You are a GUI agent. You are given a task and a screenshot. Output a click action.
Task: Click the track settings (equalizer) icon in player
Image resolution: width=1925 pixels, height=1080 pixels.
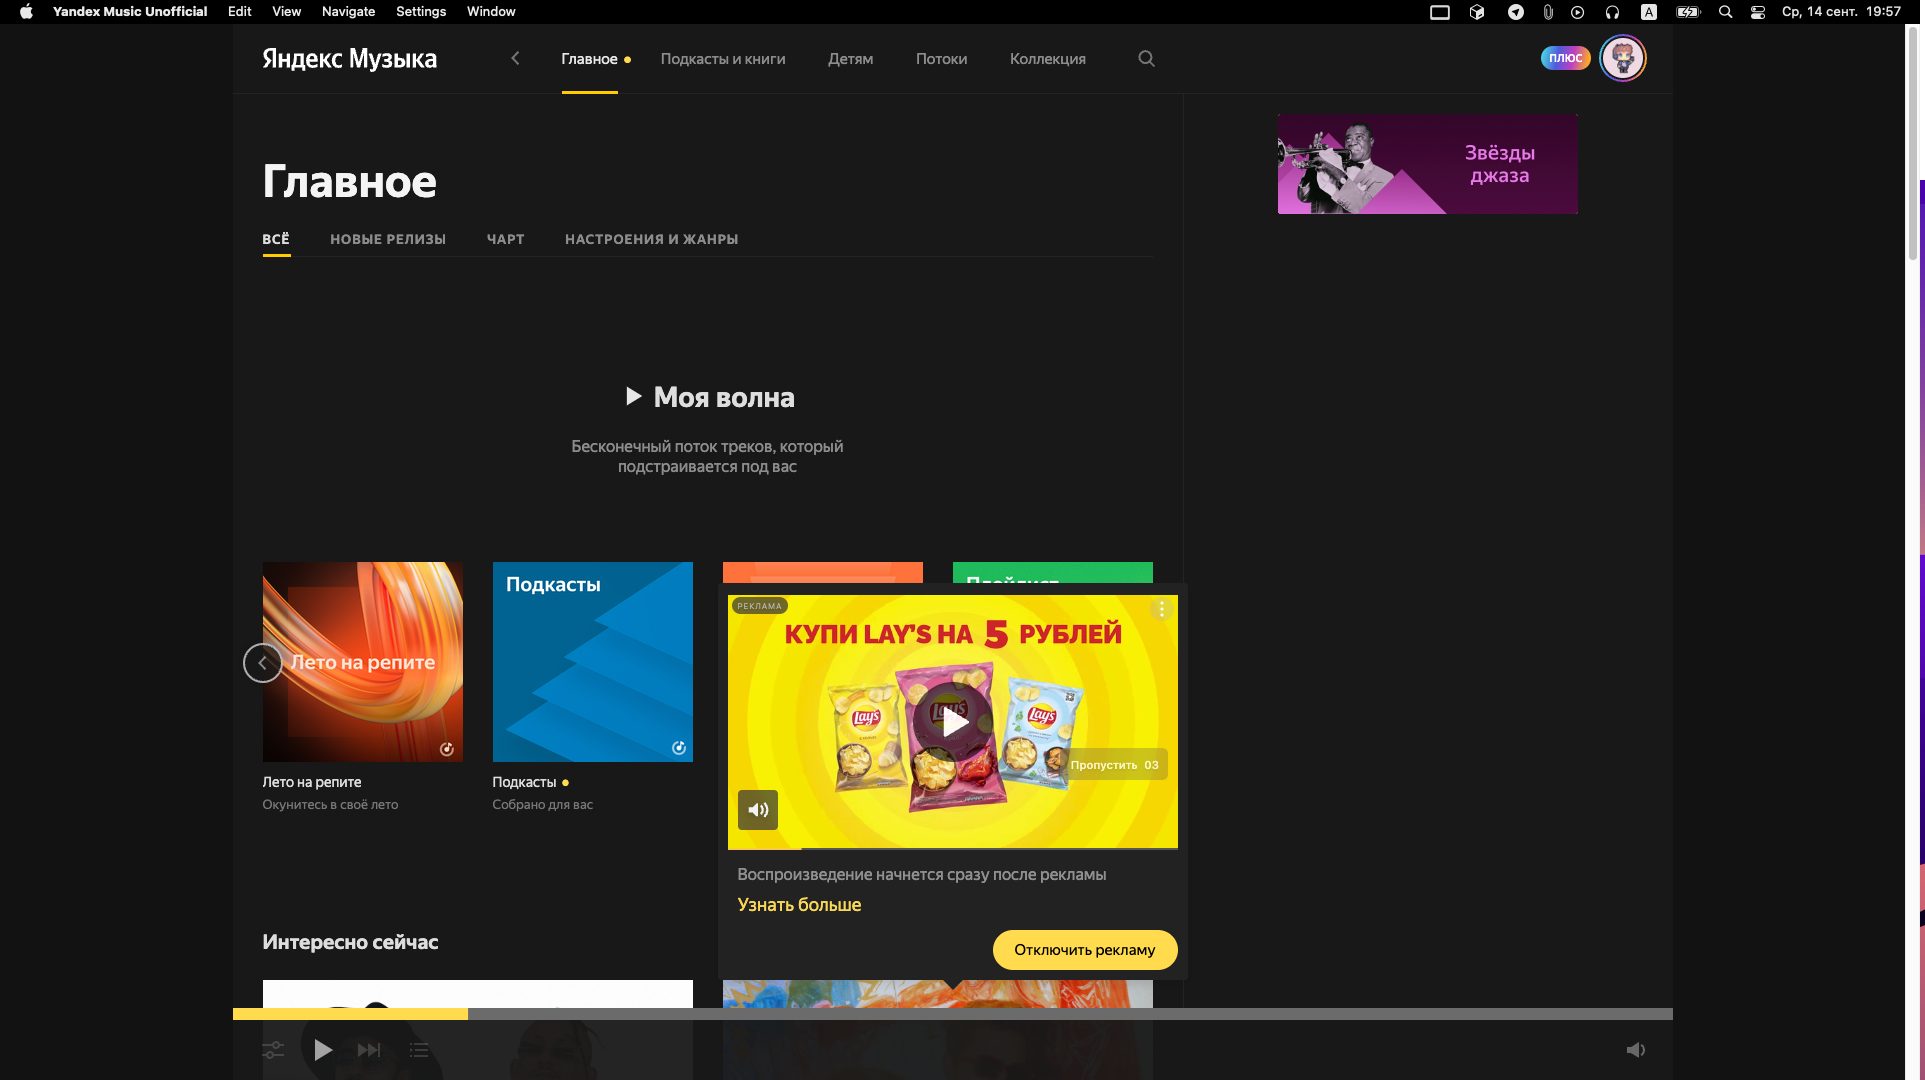tap(272, 1050)
